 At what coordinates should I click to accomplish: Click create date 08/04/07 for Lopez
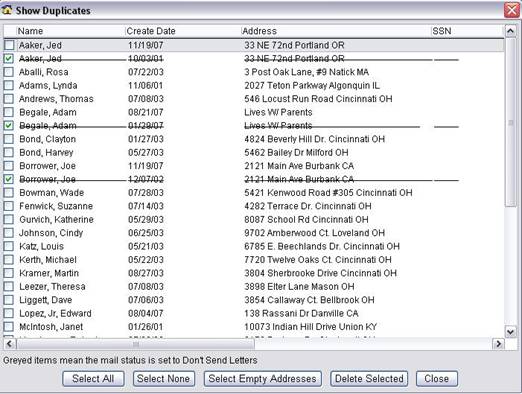tap(146, 313)
